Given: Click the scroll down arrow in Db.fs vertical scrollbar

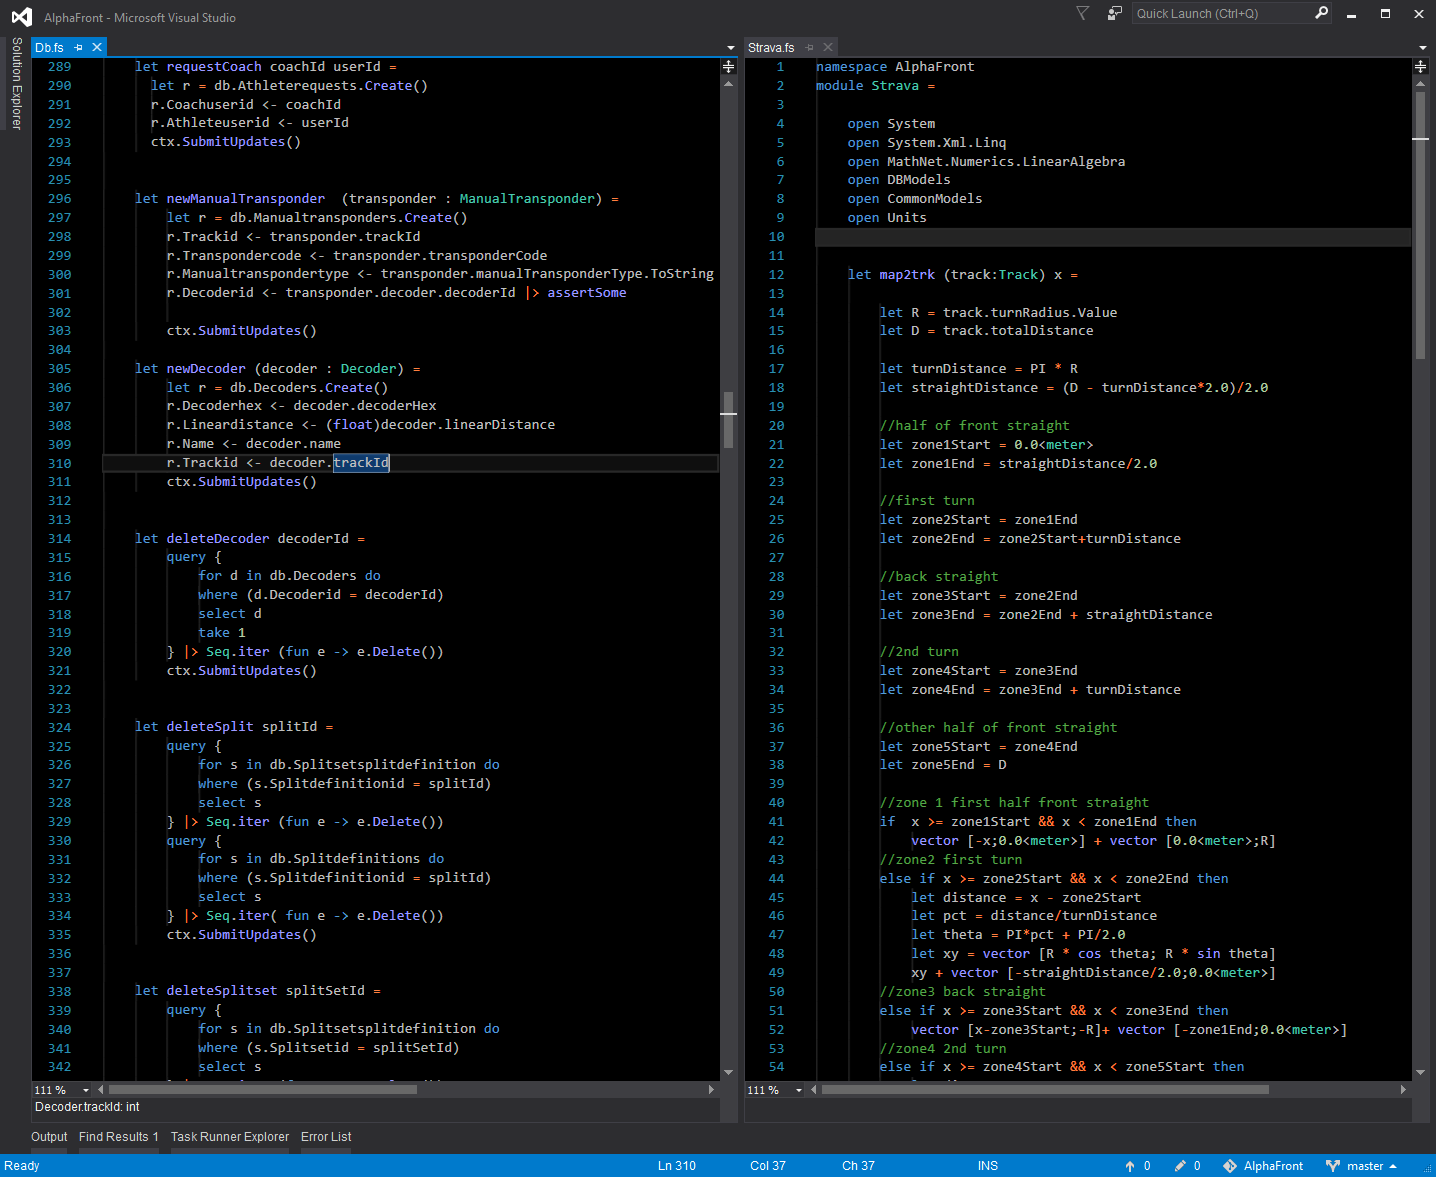Looking at the screenshot, I should [x=728, y=1072].
